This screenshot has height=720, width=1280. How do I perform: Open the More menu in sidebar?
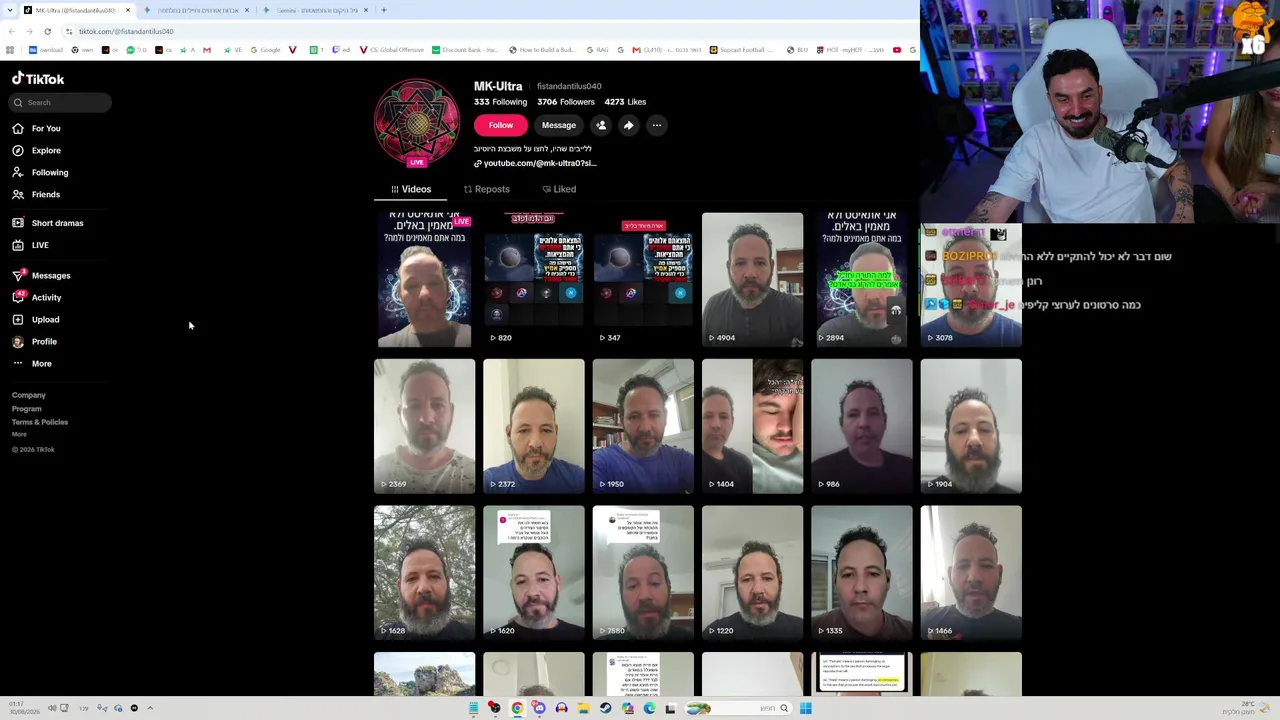point(32,364)
